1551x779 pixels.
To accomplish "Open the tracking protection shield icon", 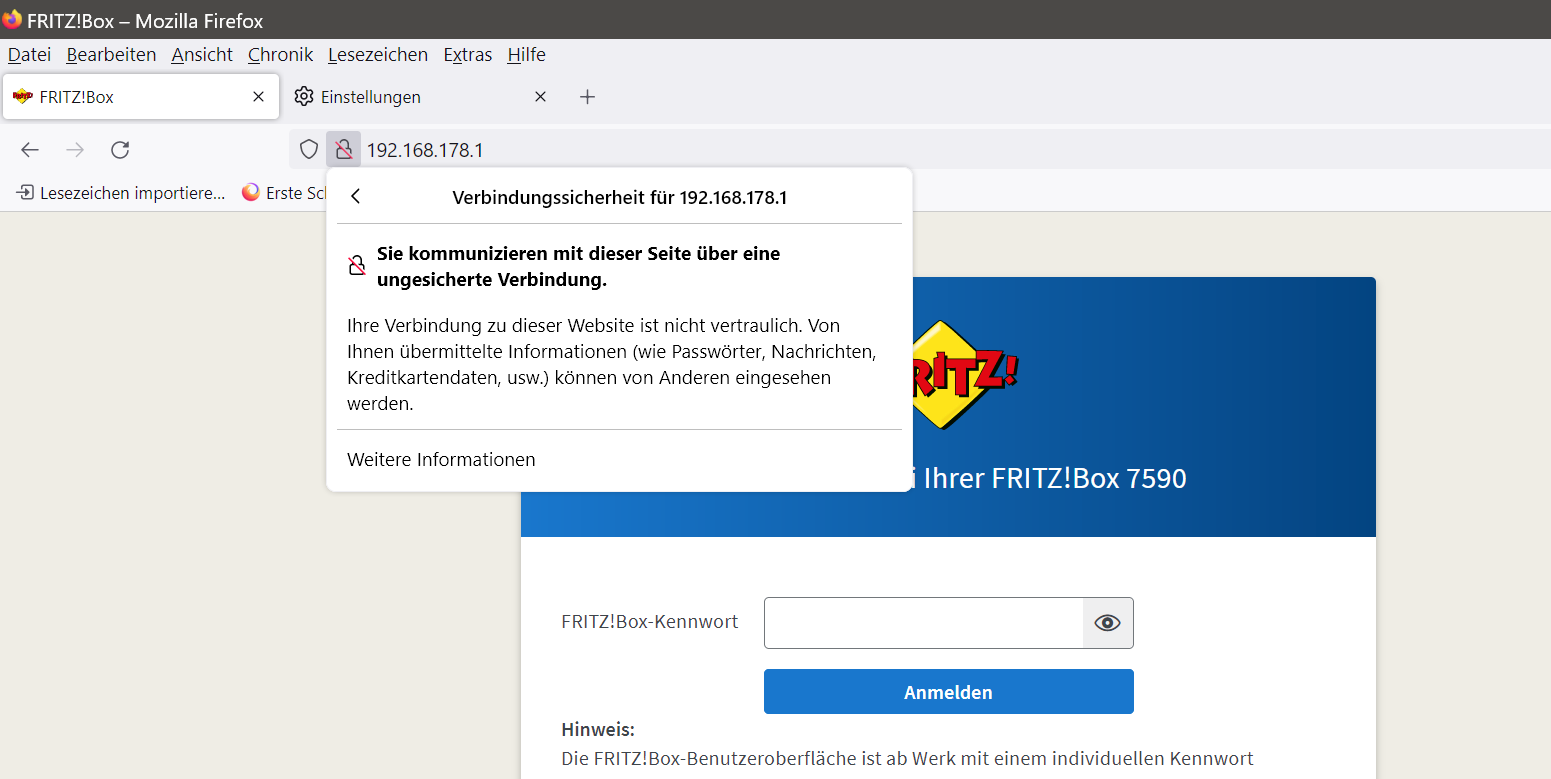I will (x=309, y=150).
